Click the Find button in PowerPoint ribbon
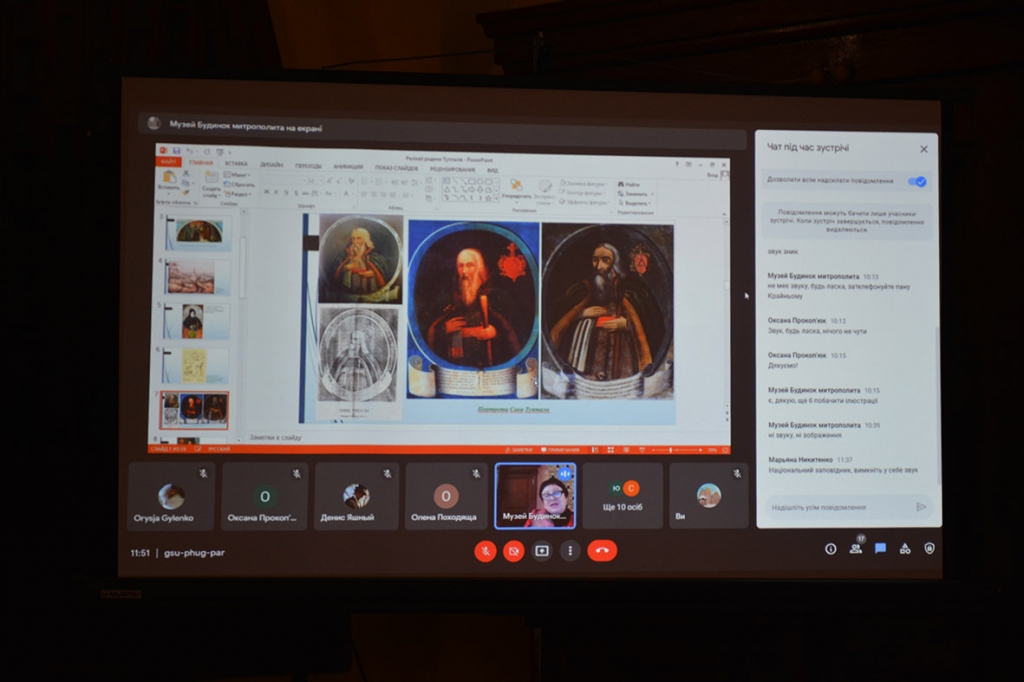1024x682 pixels. pyautogui.click(x=629, y=184)
